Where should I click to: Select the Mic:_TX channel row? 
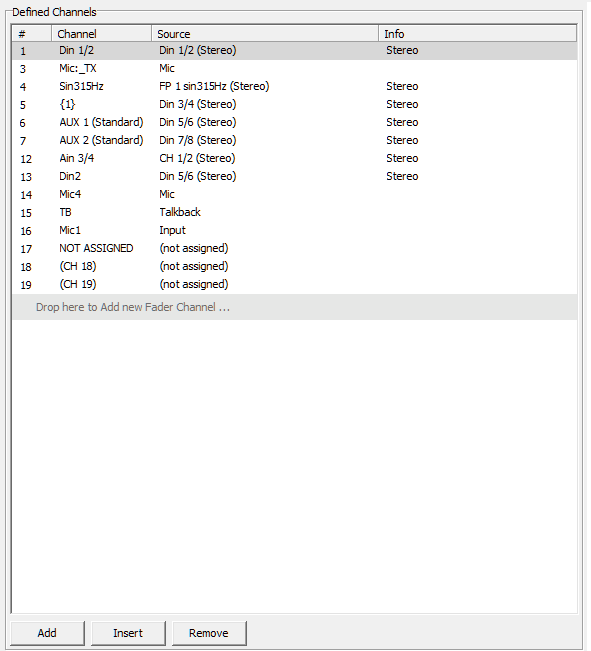294,68
